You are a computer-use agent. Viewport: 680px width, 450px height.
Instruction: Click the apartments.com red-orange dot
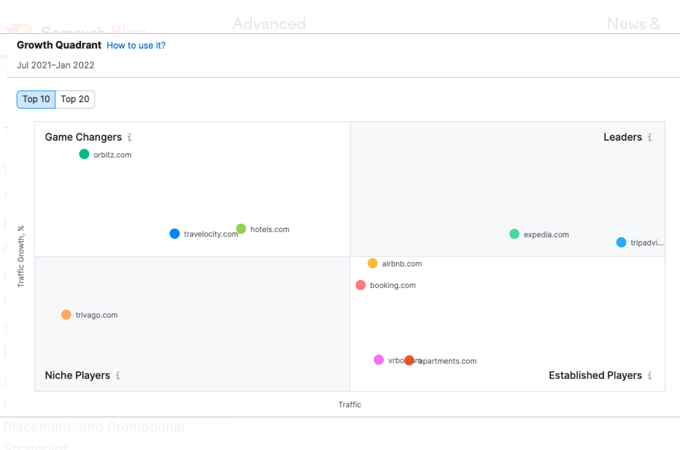point(409,360)
